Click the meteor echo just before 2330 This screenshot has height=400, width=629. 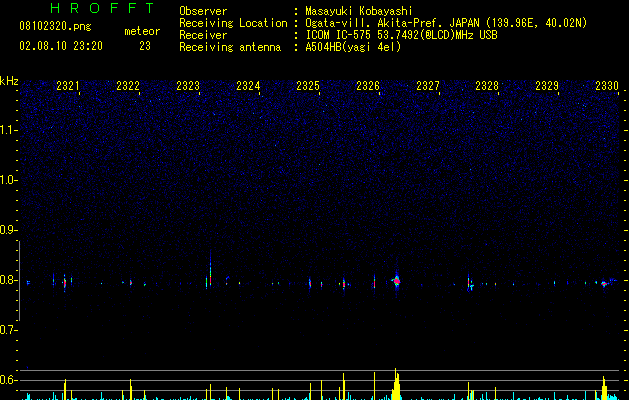[x=604, y=284]
